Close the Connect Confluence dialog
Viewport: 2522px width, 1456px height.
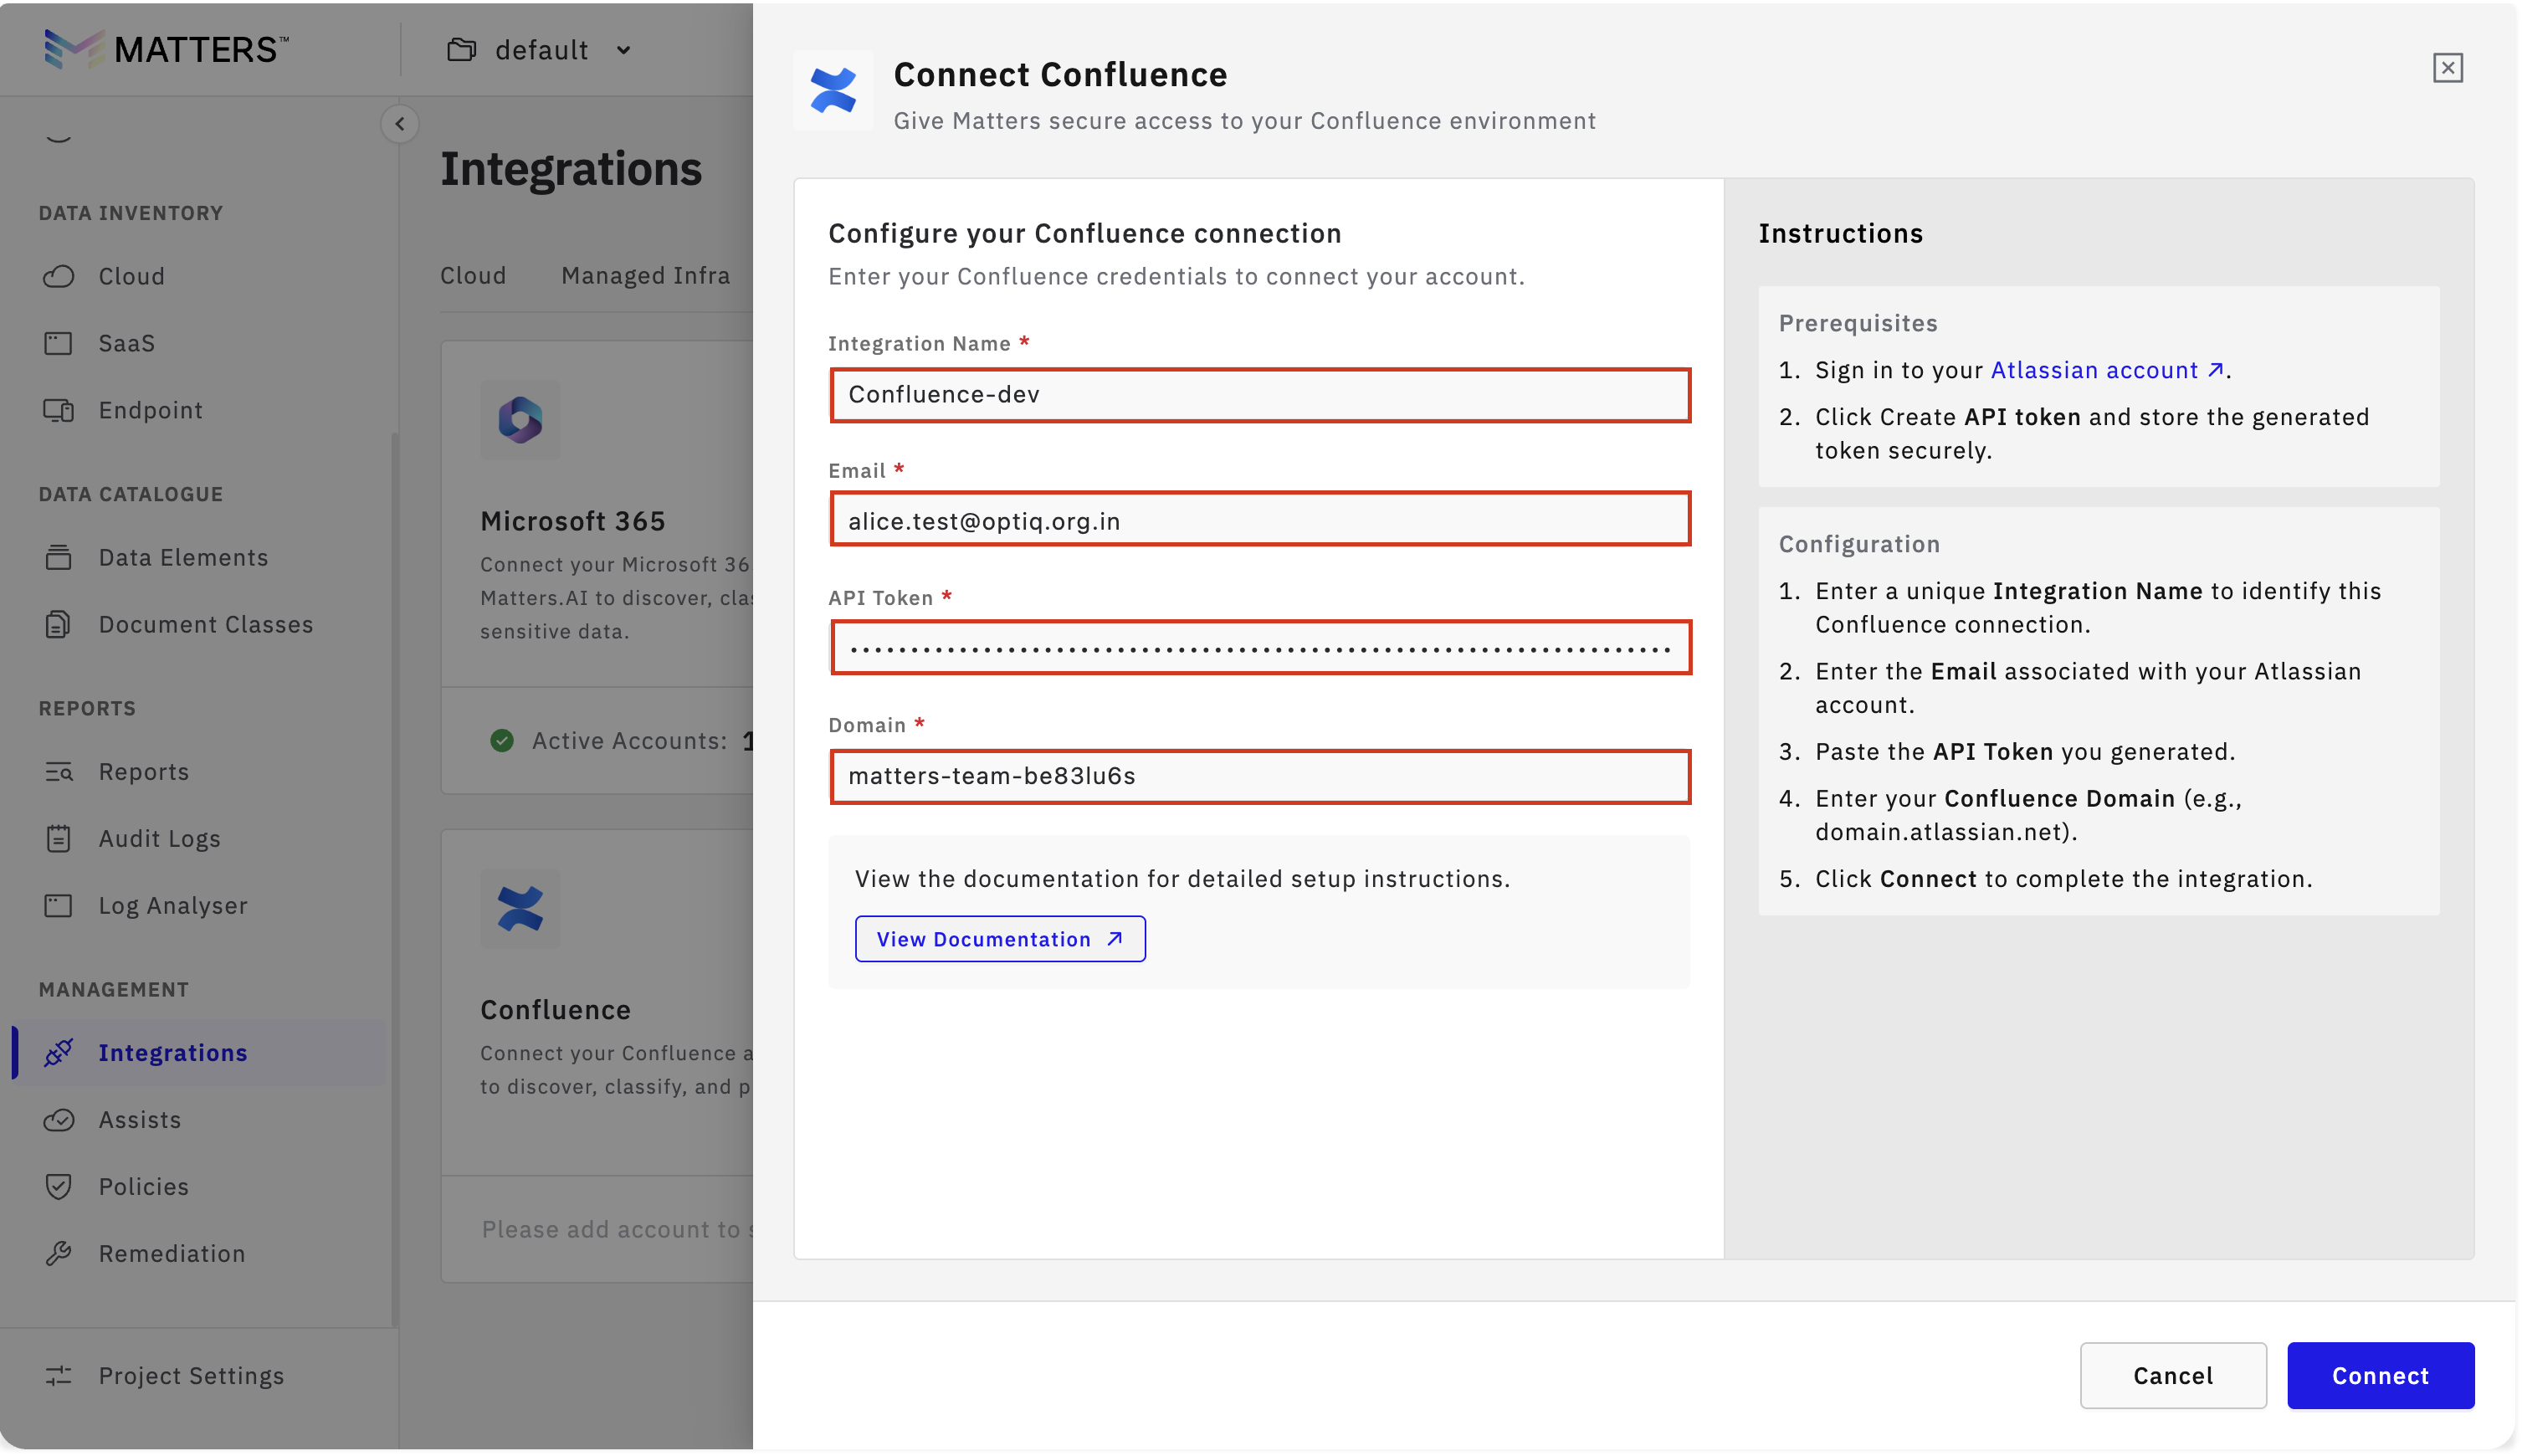(x=2447, y=67)
